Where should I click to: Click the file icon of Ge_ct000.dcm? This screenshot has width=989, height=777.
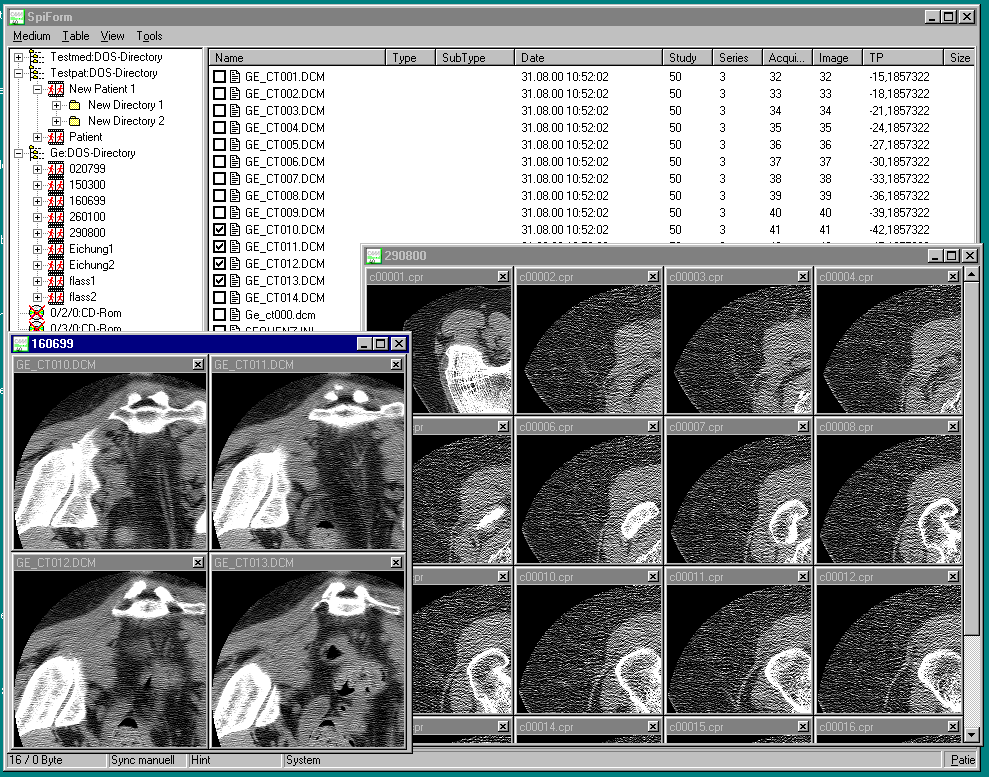[x=235, y=315]
